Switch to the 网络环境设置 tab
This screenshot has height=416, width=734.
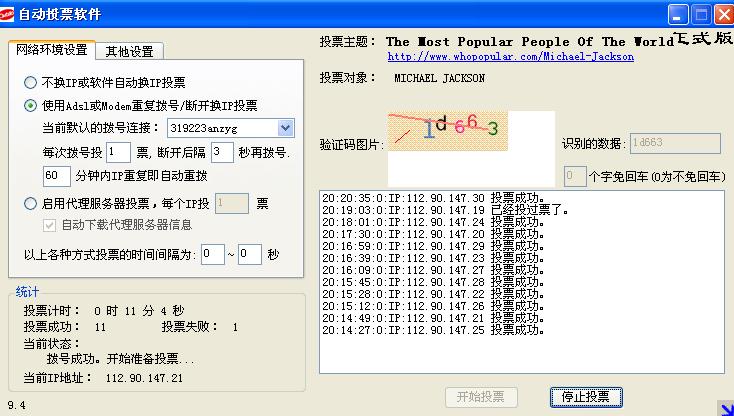coord(52,51)
